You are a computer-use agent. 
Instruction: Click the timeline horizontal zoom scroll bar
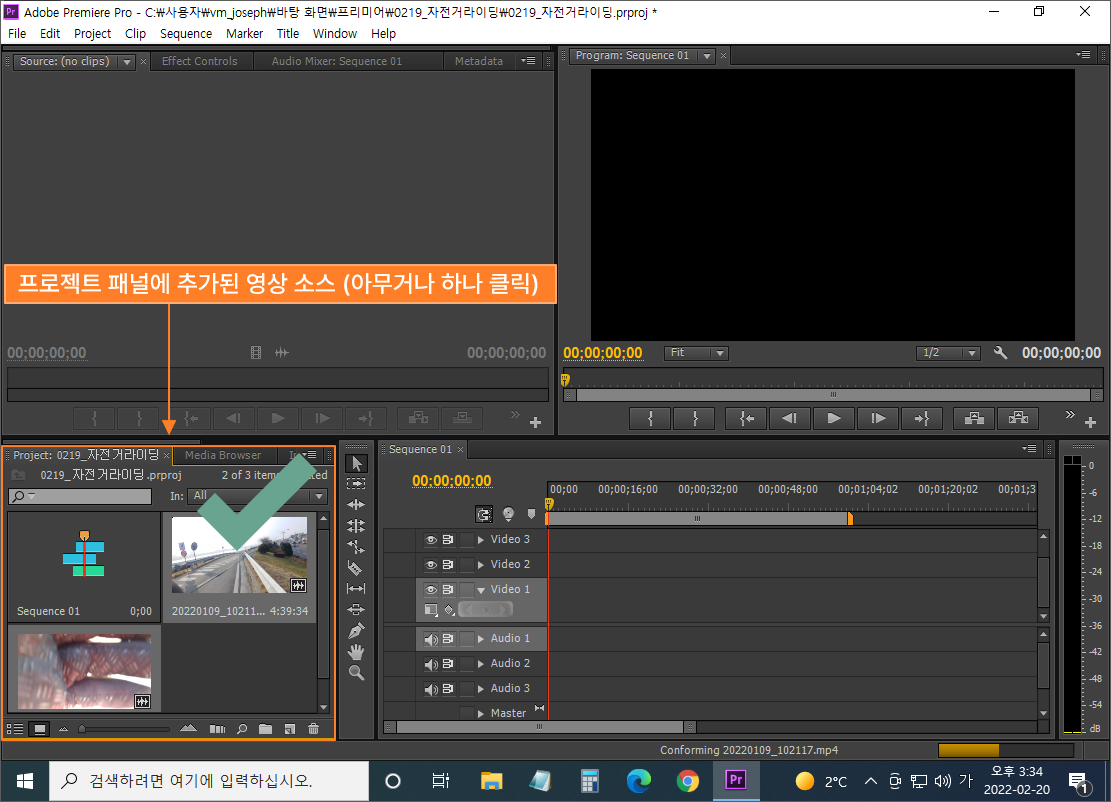[x=540, y=727]
